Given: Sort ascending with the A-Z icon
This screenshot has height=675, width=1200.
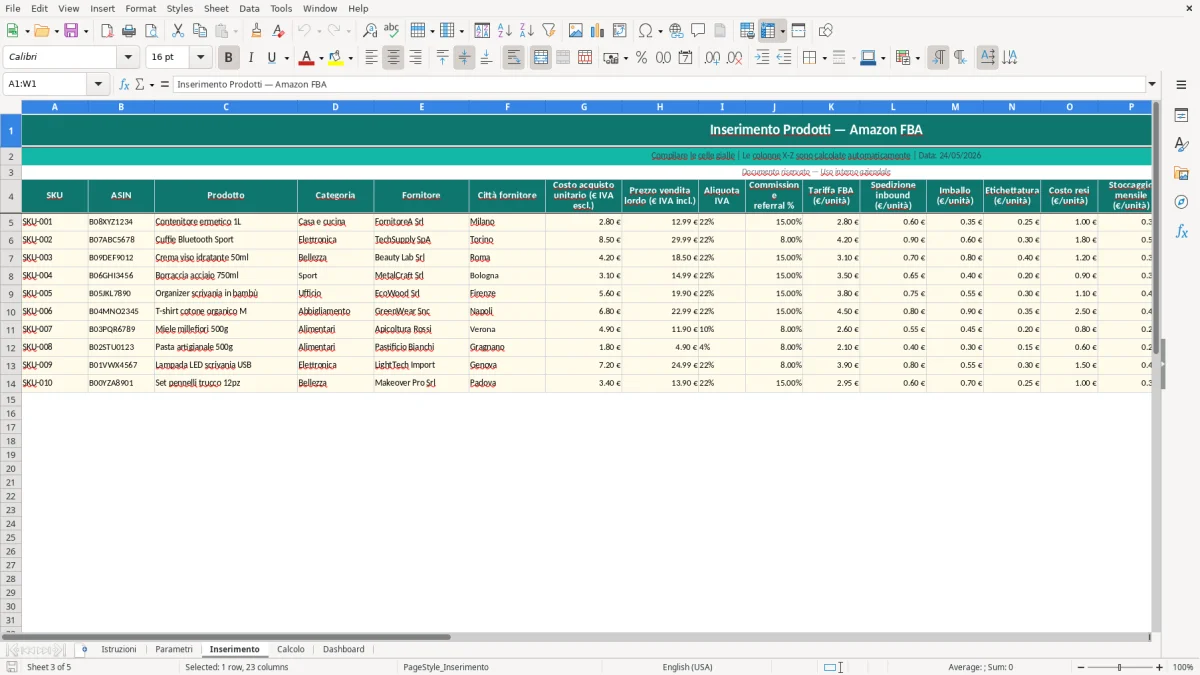Looking at the screenshot, I should pos(504,31).
